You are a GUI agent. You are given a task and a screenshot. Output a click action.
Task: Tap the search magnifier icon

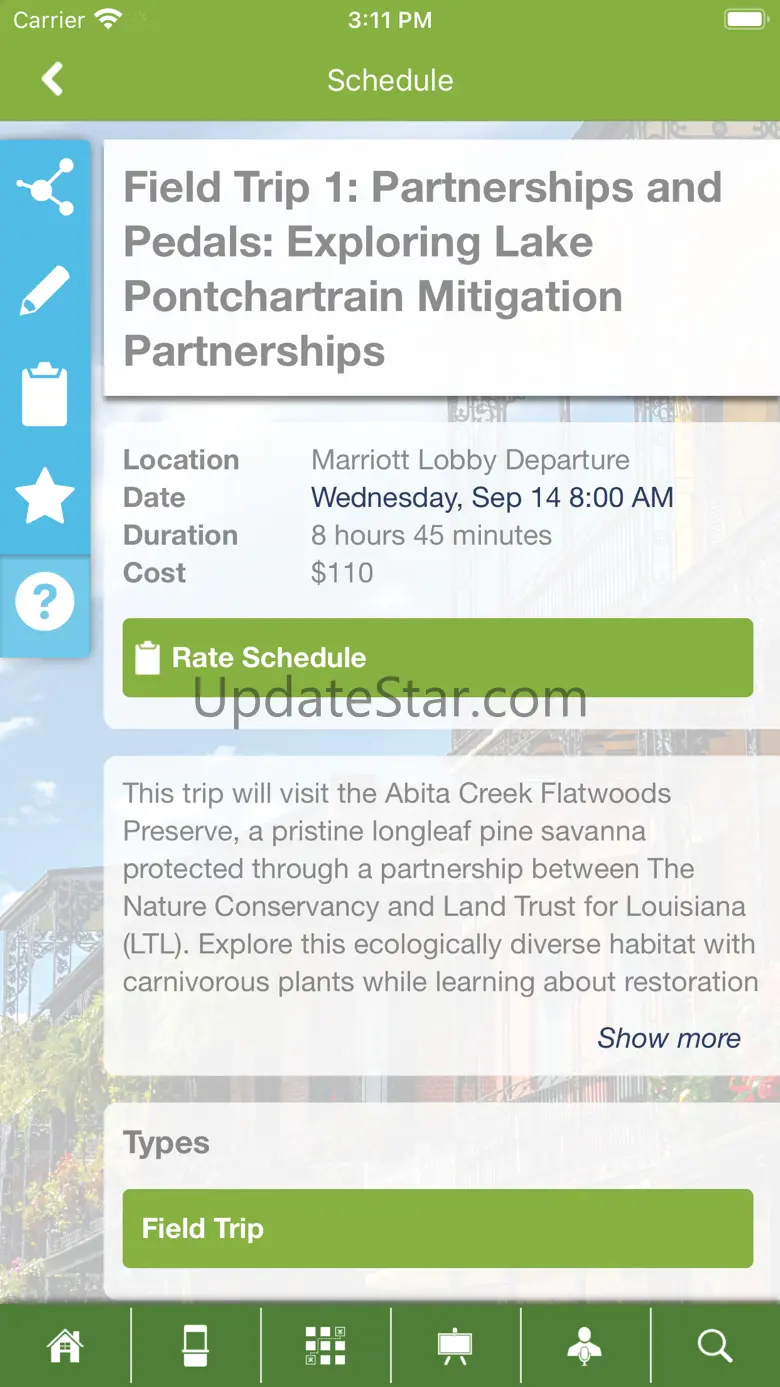click(x=715, y=1346)
